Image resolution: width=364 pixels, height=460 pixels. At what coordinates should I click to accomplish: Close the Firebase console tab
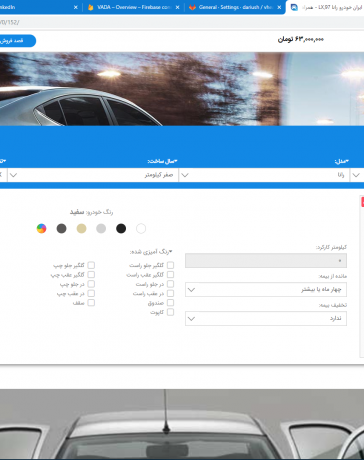[177, 7]
